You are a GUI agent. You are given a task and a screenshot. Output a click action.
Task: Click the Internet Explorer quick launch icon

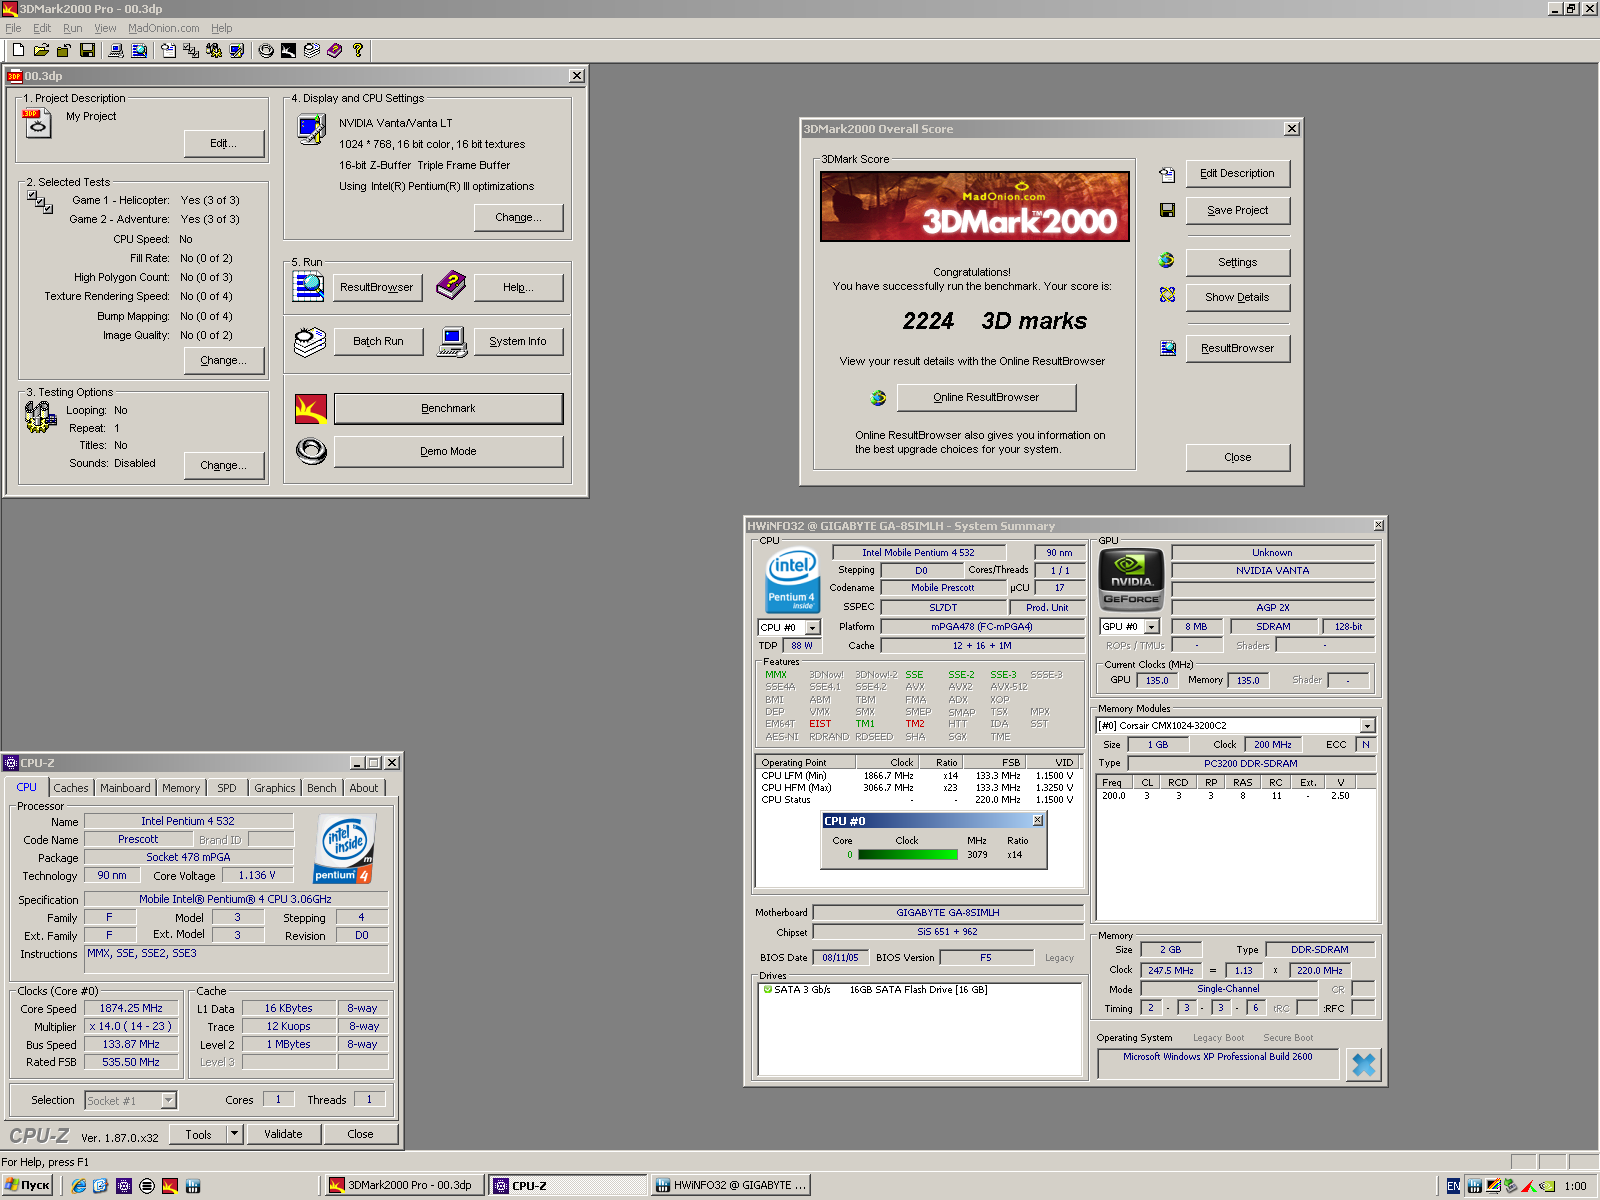point(79,1186)
